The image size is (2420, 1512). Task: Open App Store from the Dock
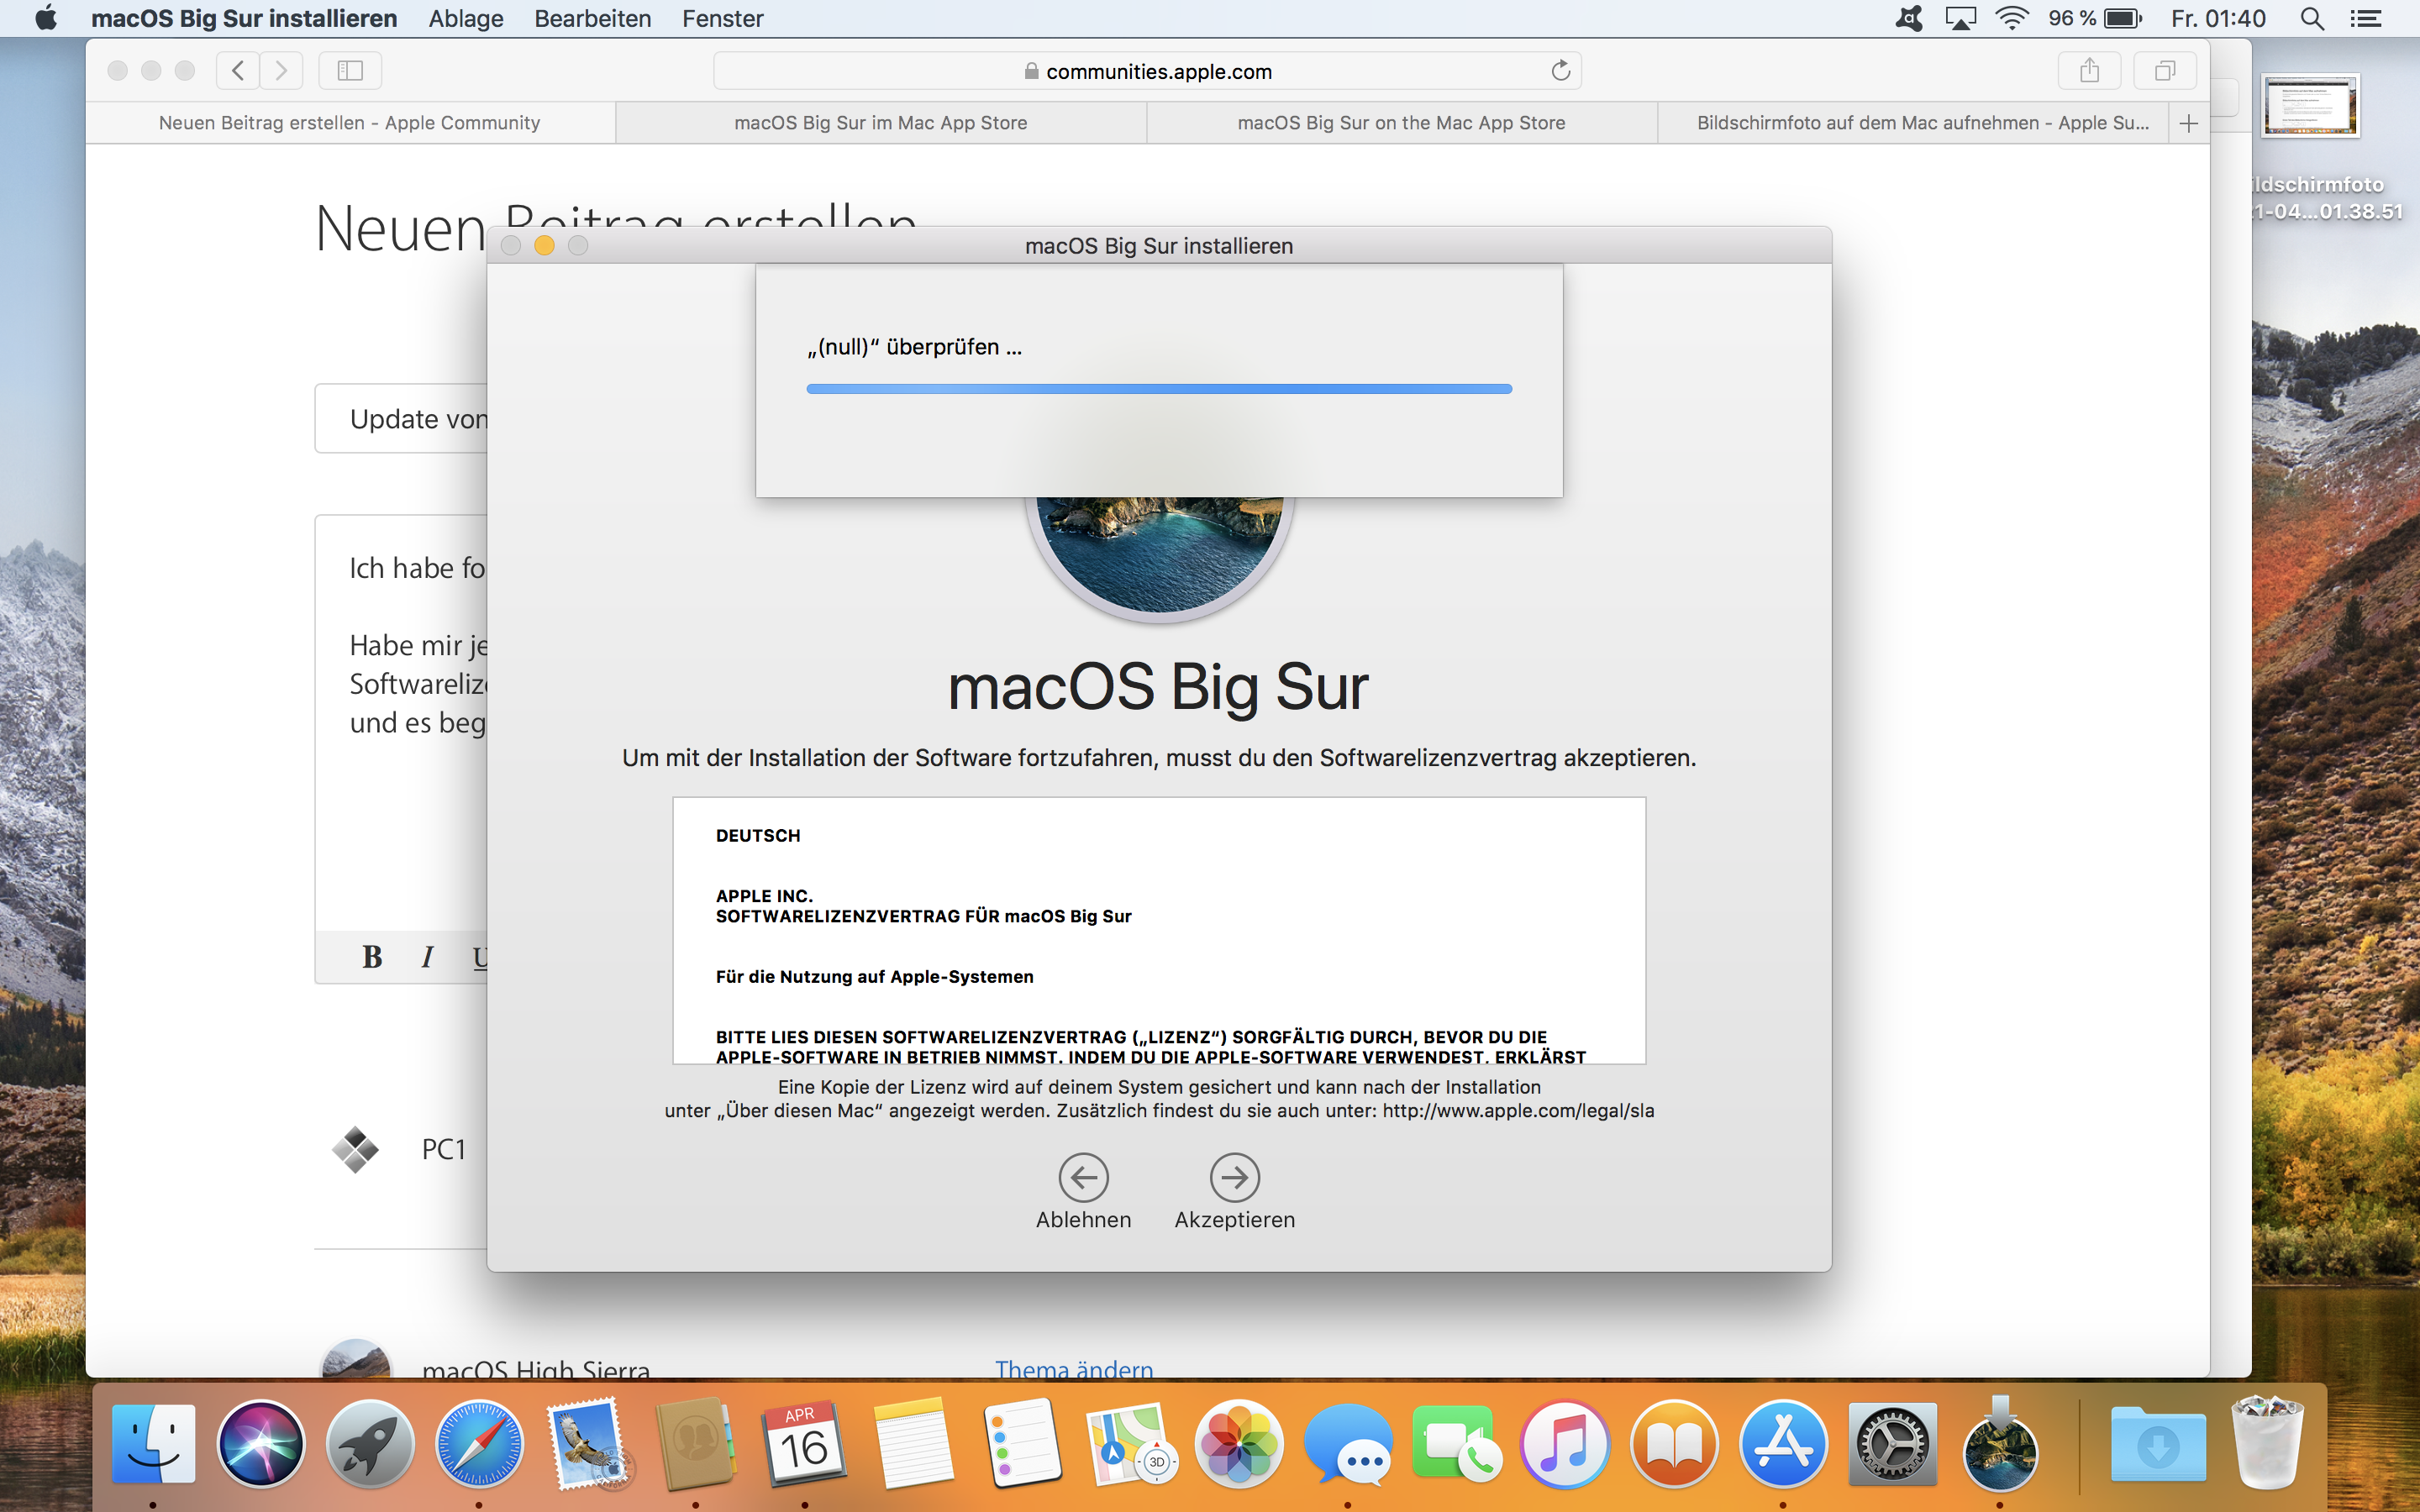pos(1783,1445)
